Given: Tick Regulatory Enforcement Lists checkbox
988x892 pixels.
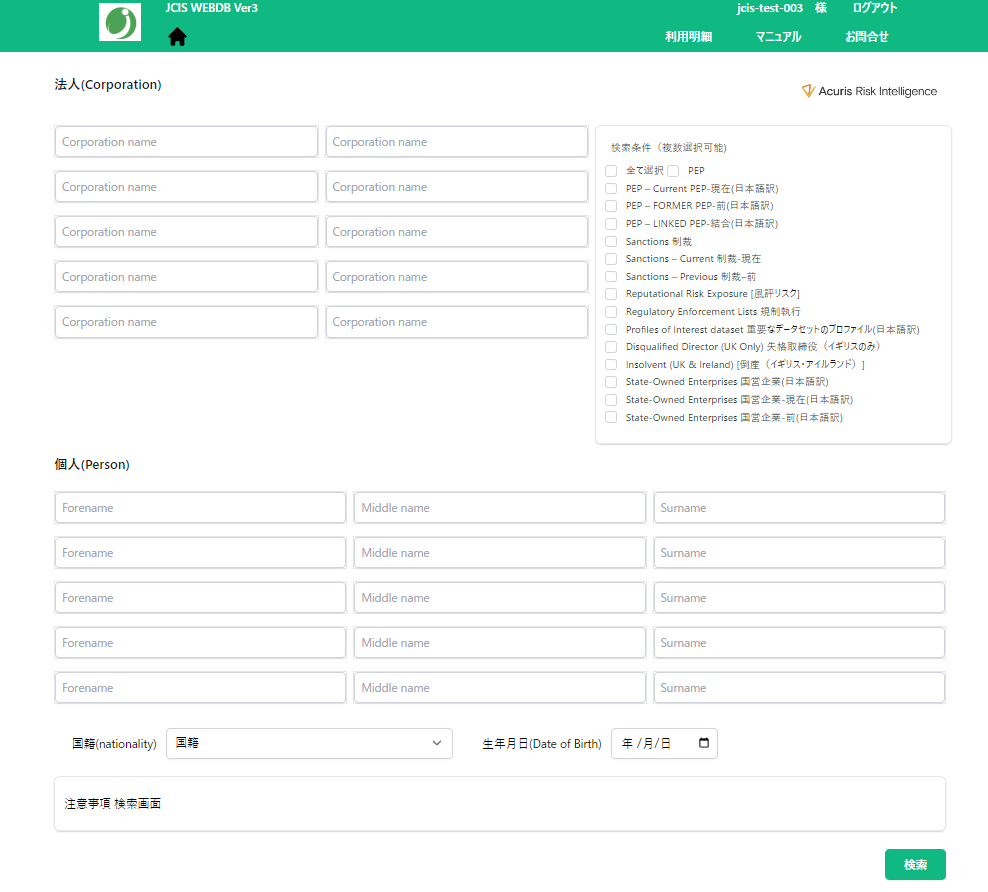Looking at the screenshot, I should [x=611, y=312].
